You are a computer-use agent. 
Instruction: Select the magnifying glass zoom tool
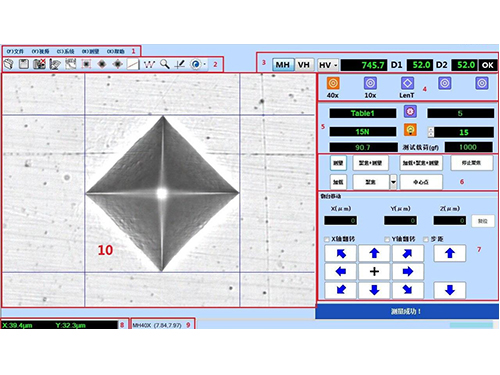coord(165,64)
